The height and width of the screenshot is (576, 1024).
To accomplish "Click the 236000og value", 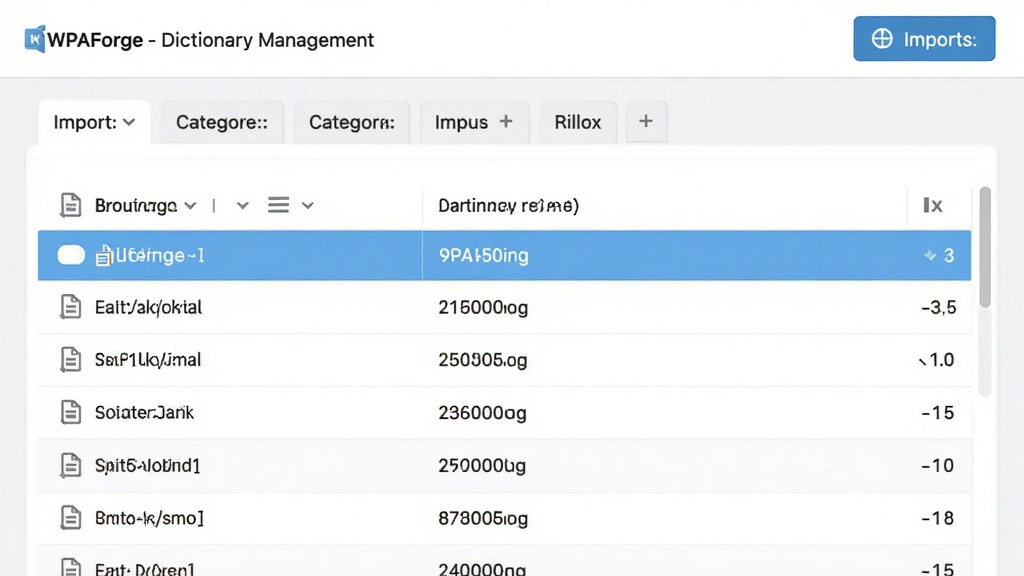I will 483,413.
